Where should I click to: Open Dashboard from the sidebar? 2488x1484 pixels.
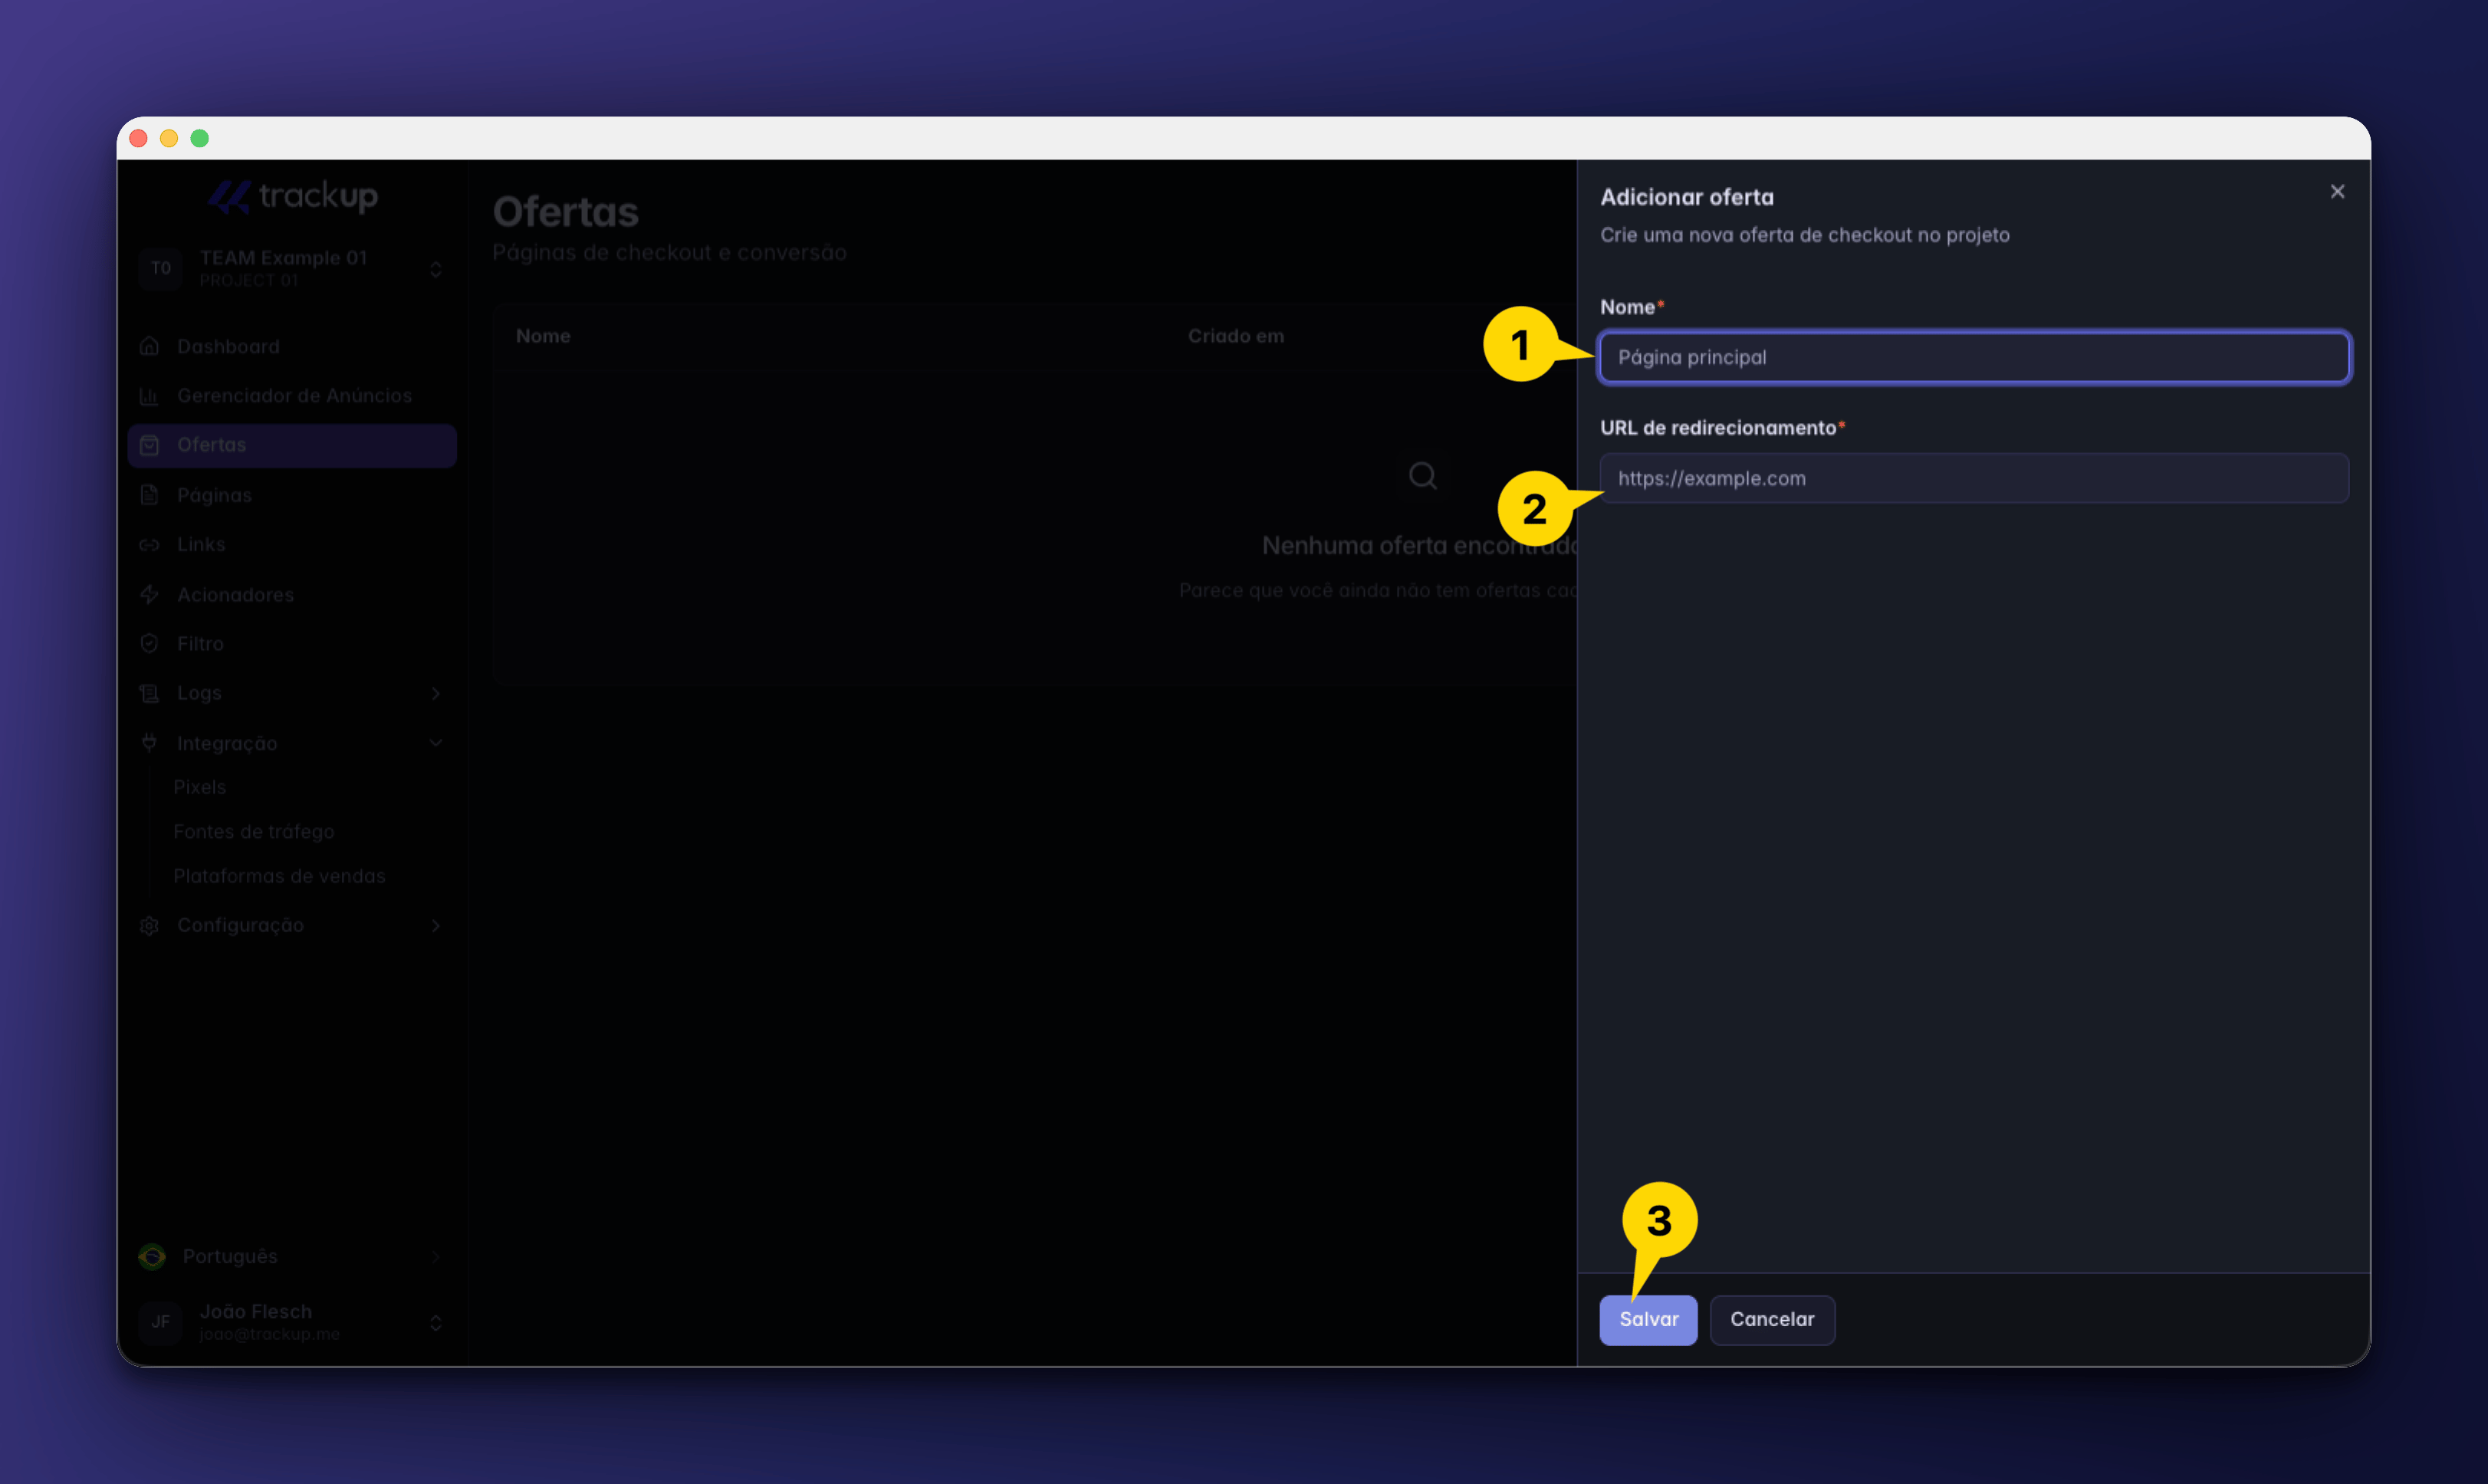point(292,347)
